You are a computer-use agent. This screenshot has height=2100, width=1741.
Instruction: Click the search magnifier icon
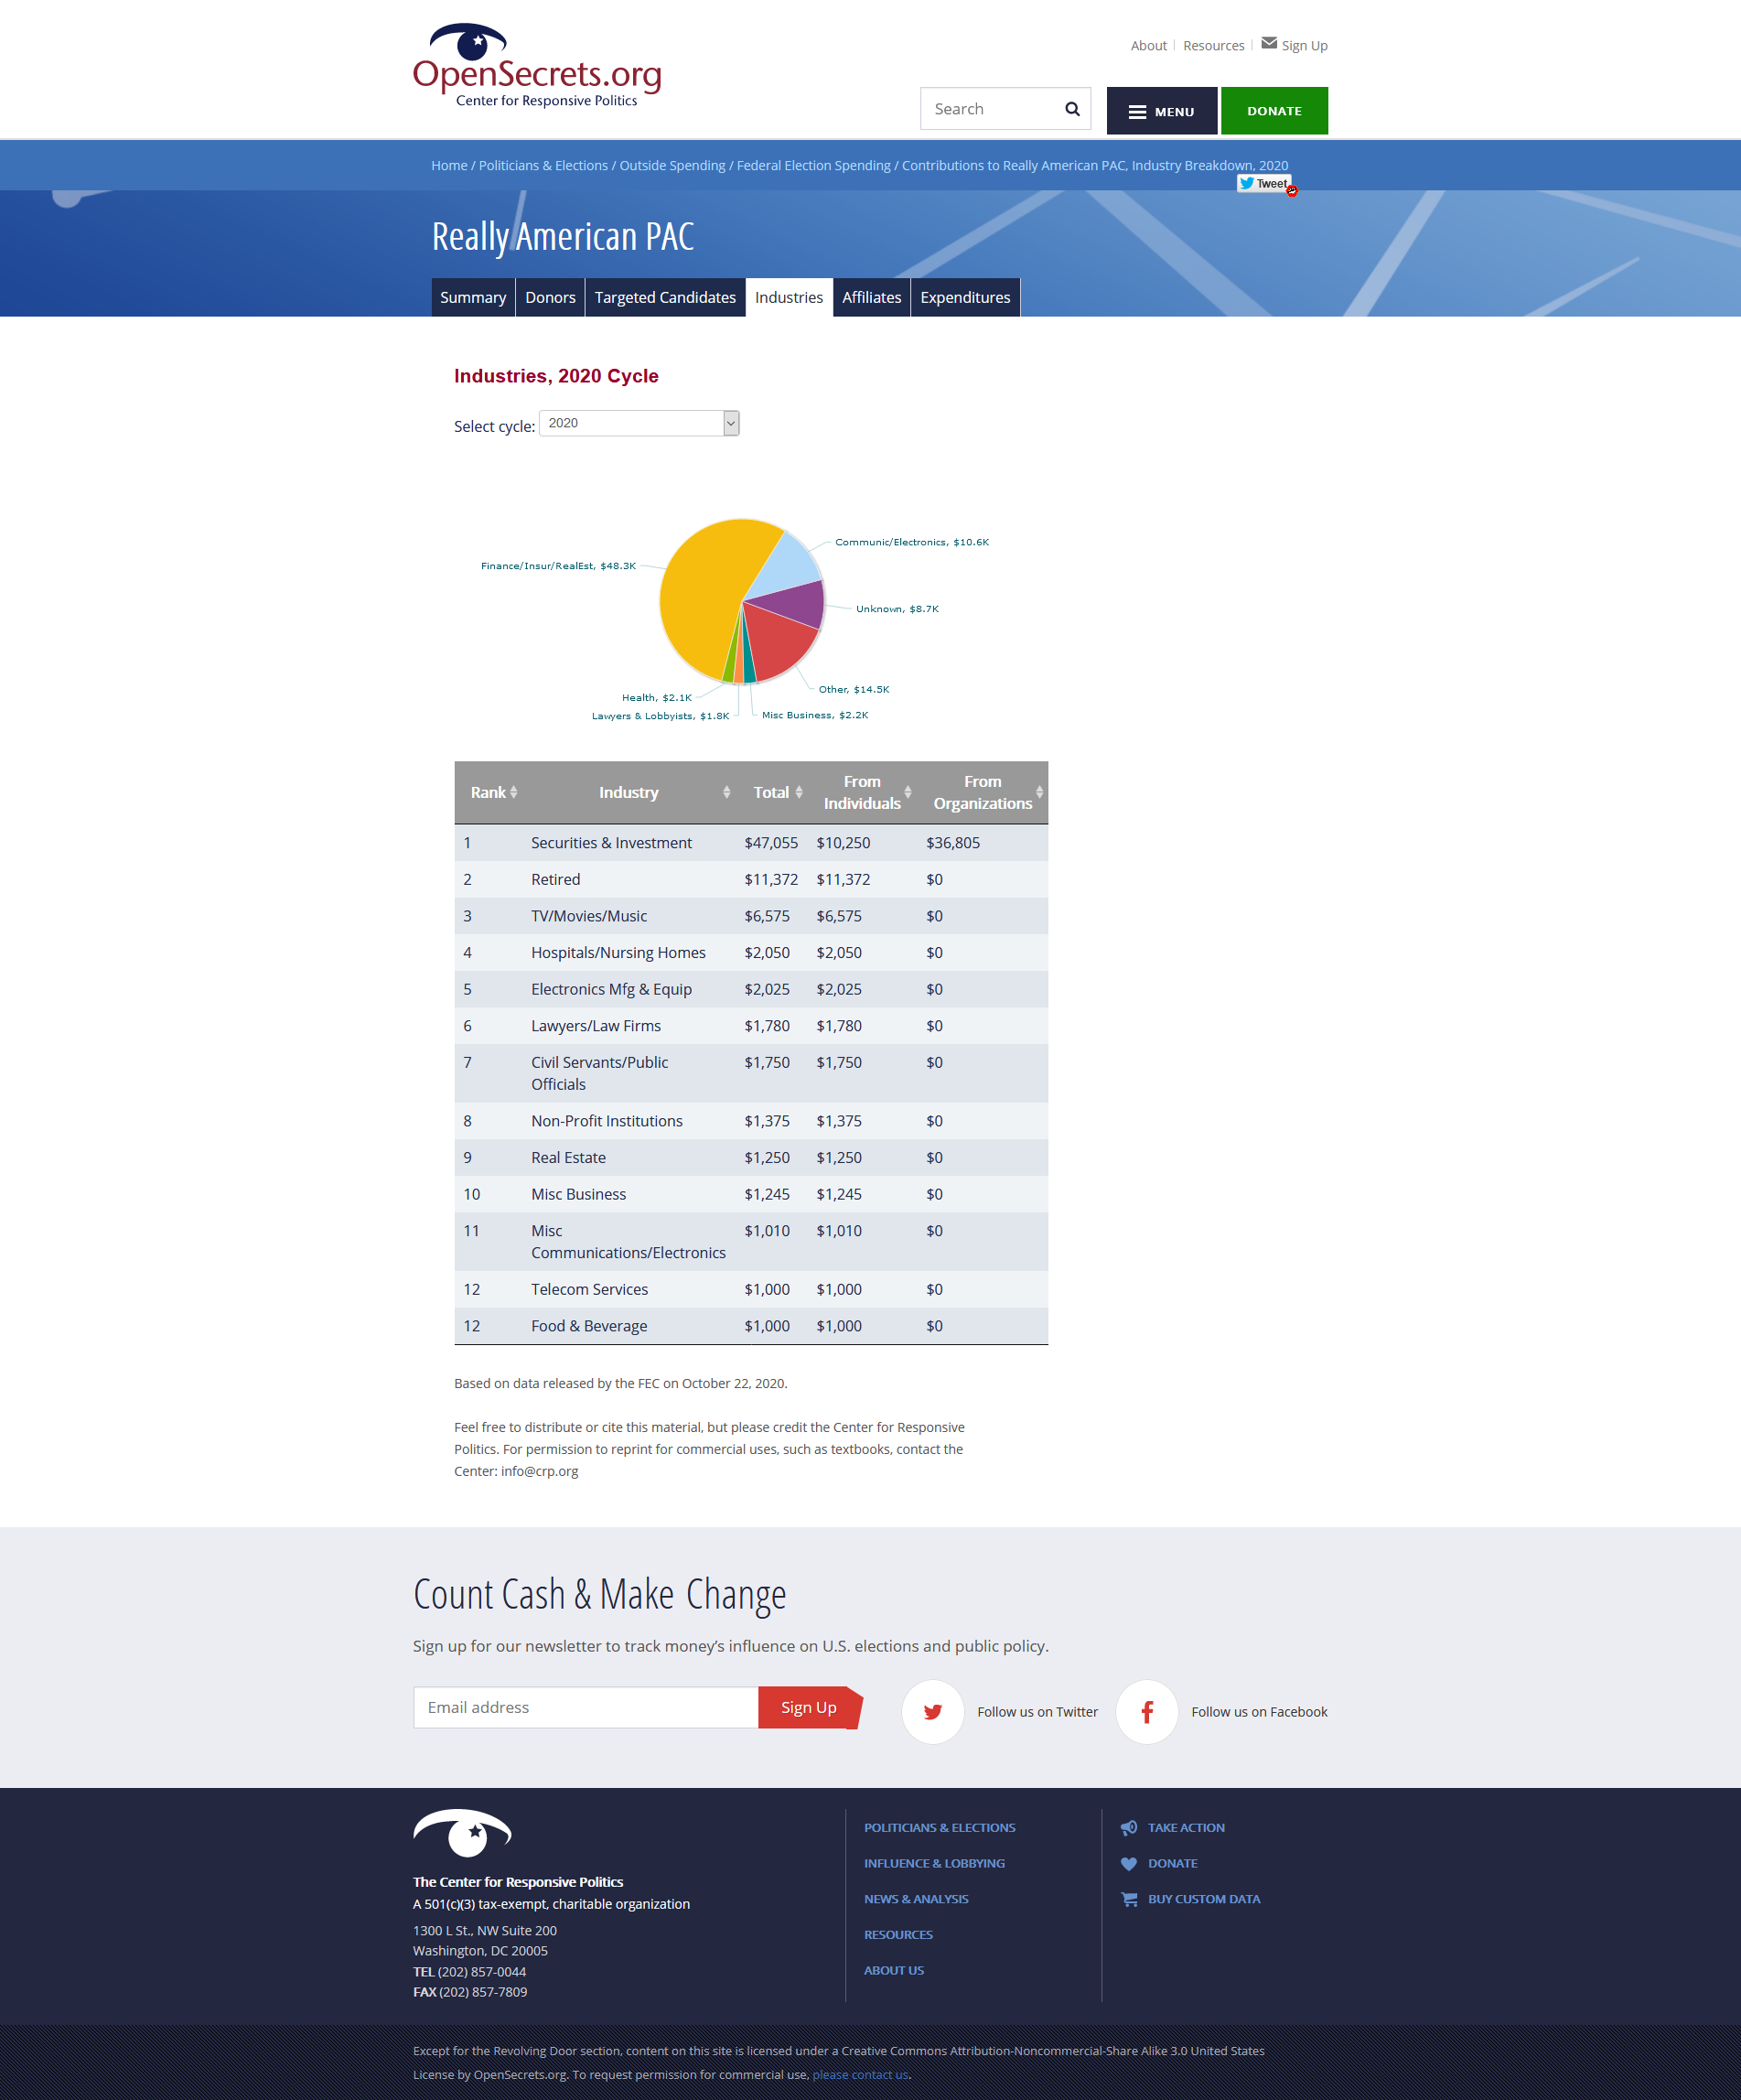[1072, 109]
